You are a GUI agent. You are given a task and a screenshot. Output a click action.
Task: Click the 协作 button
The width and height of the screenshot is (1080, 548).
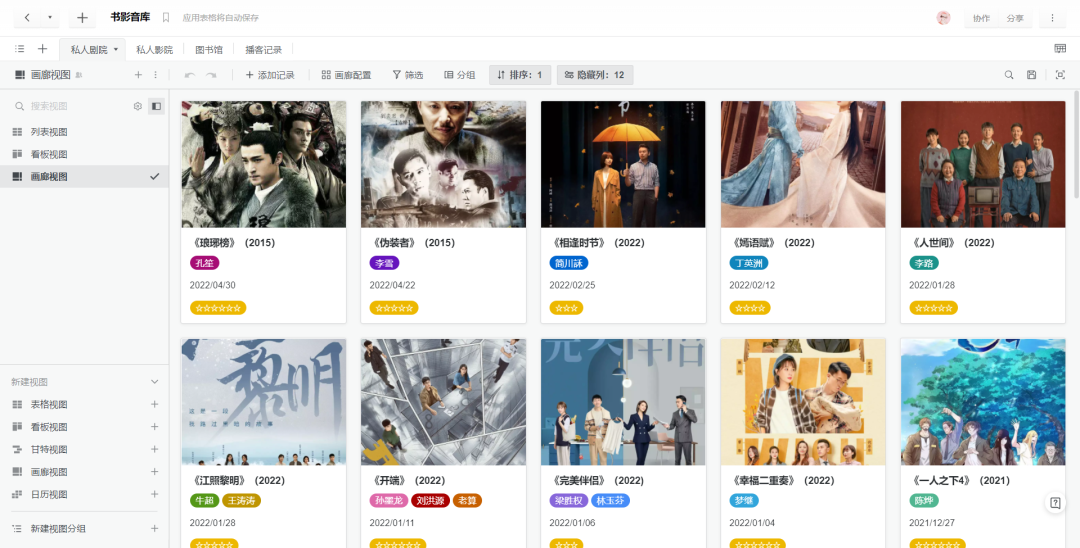pos(982,19)
